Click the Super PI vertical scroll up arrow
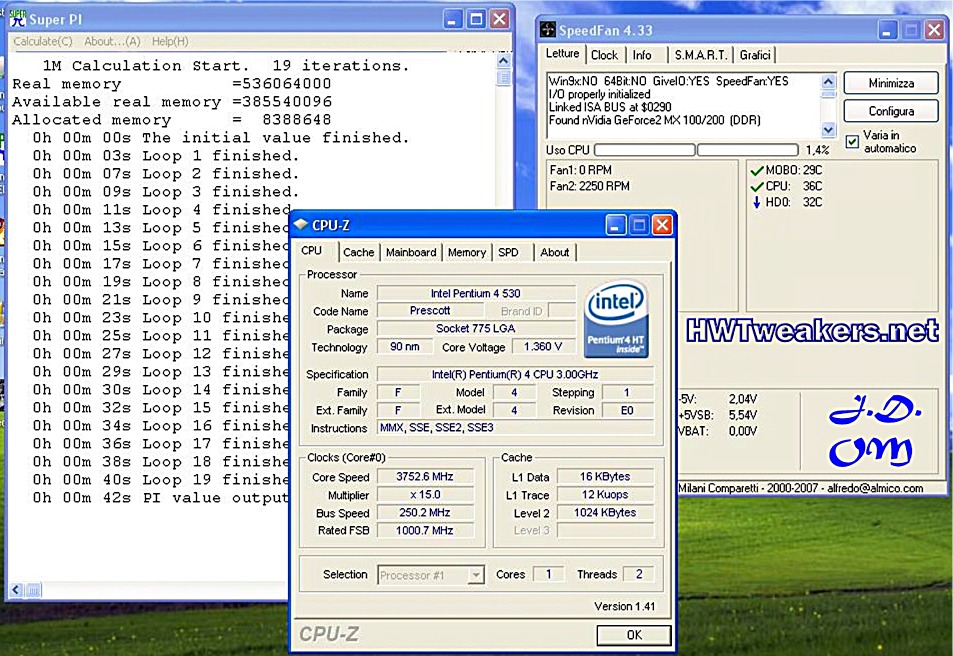The height and width of the screenshot is (656, 953). 503,61
